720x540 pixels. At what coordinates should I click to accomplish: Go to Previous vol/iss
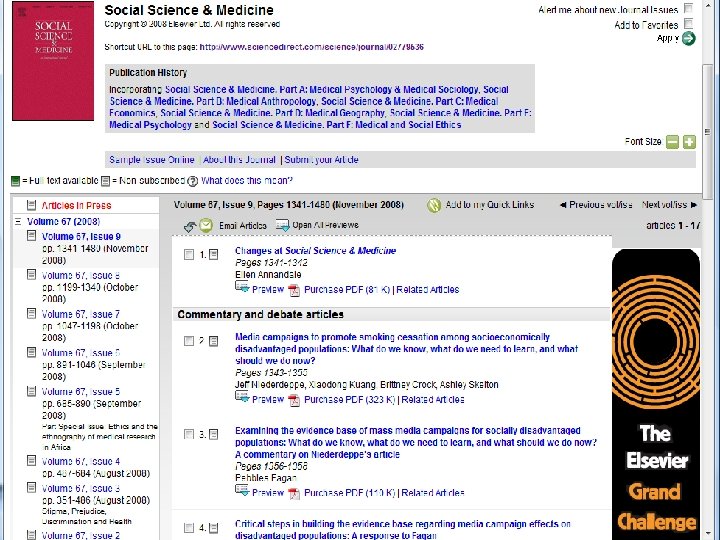596,205
